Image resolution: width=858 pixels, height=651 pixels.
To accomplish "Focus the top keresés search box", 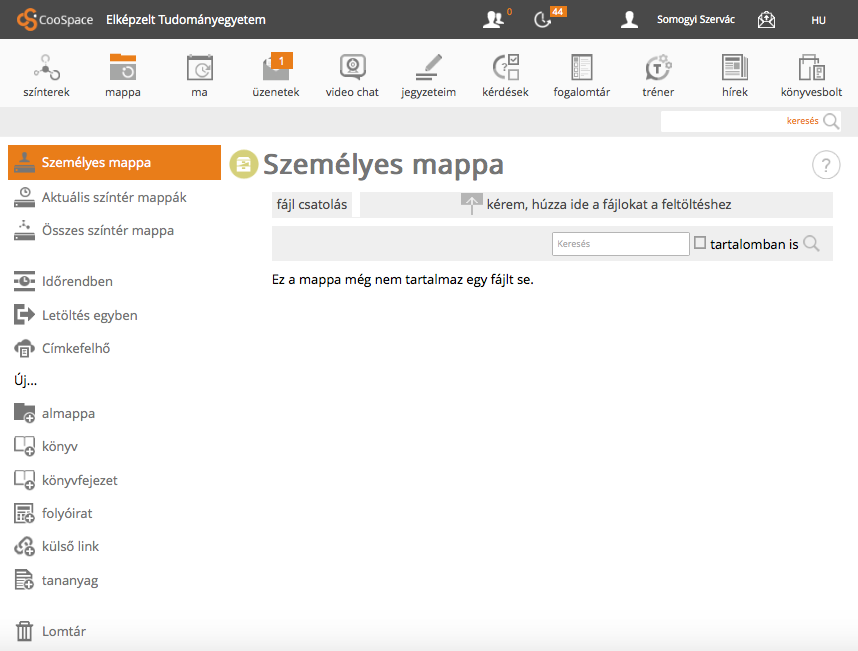I will [741, 121].
